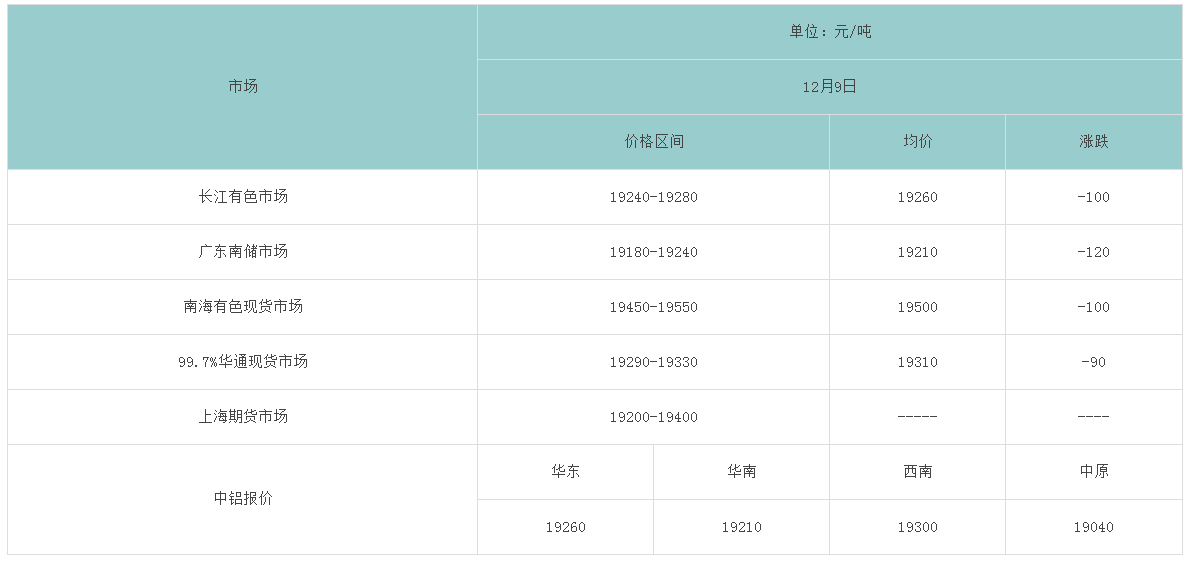Click the 单位:元/吨 header cell
1196x566 pixels.
[830, 32]
